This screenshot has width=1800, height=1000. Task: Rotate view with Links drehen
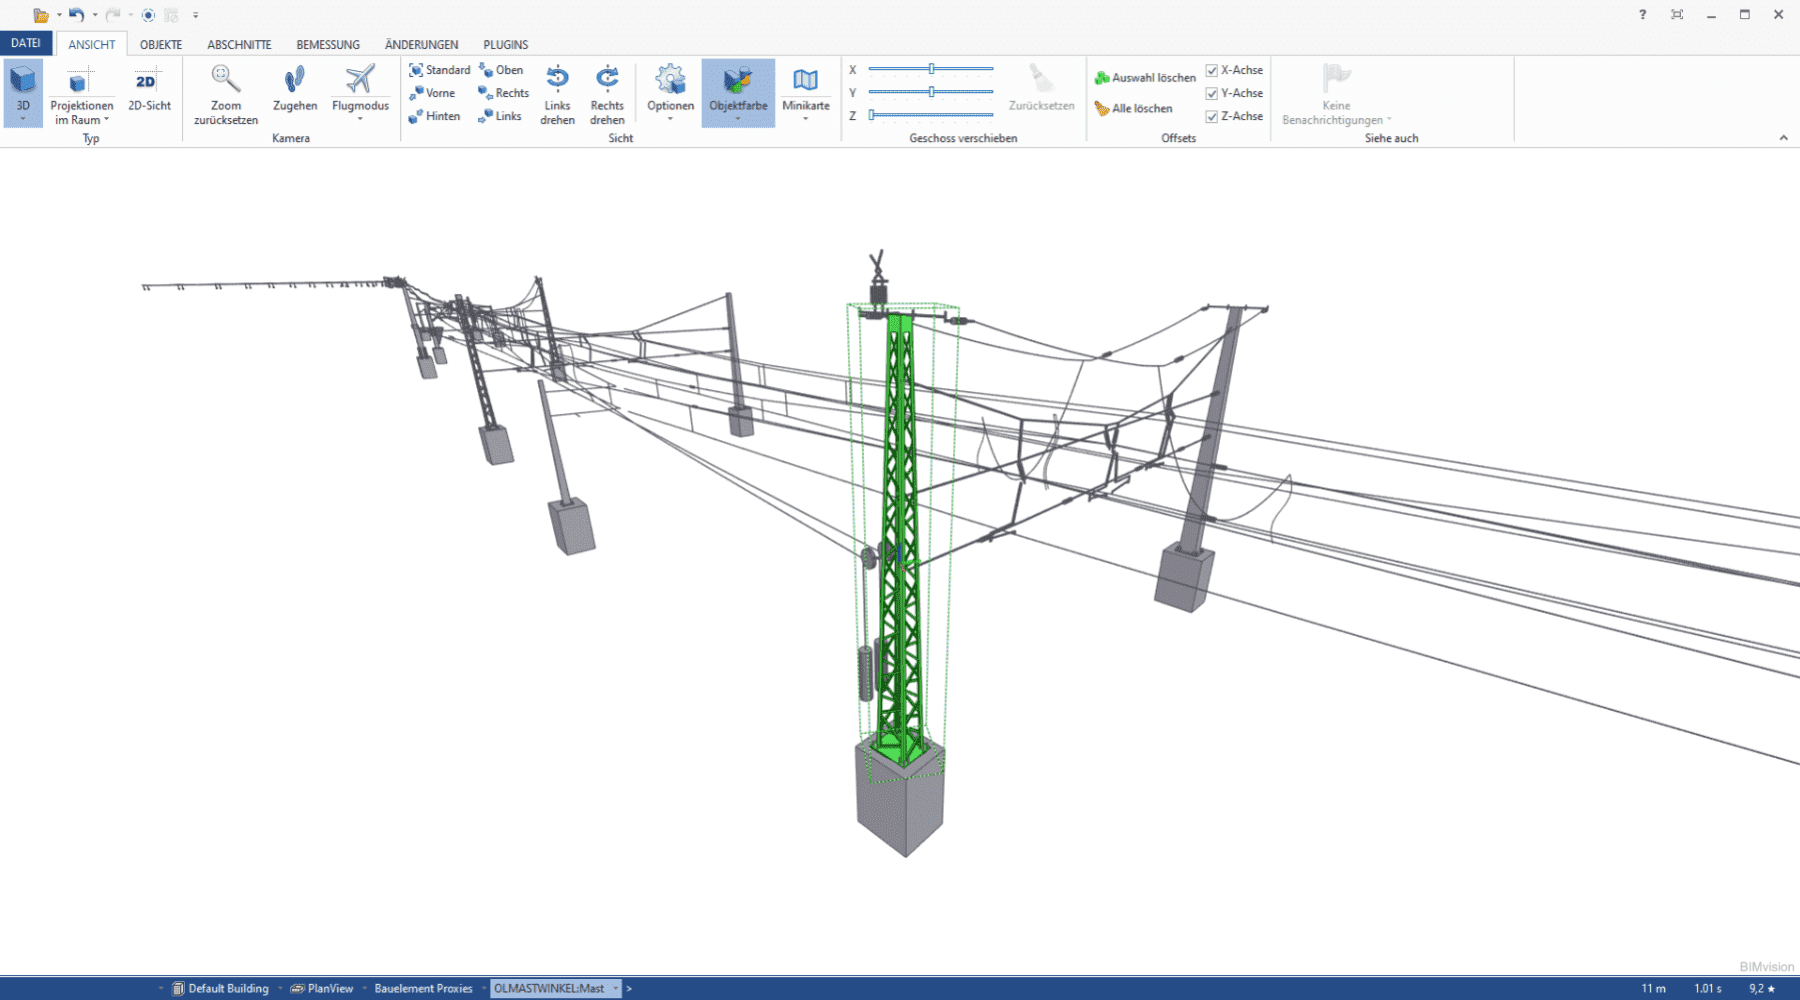(557, 94)
